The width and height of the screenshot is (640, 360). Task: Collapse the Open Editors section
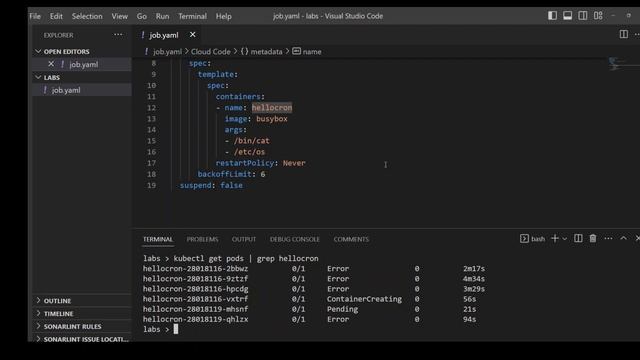click(x=38, y=51)
